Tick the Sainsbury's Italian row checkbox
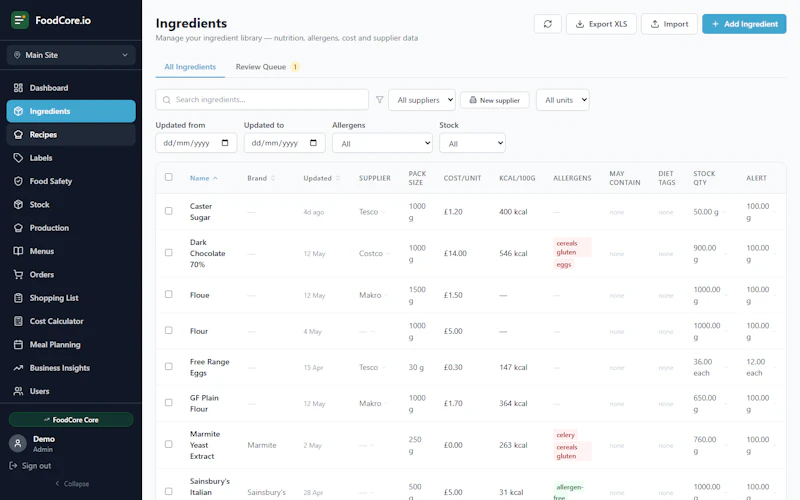800x500 pixels. tap(168, 491)
